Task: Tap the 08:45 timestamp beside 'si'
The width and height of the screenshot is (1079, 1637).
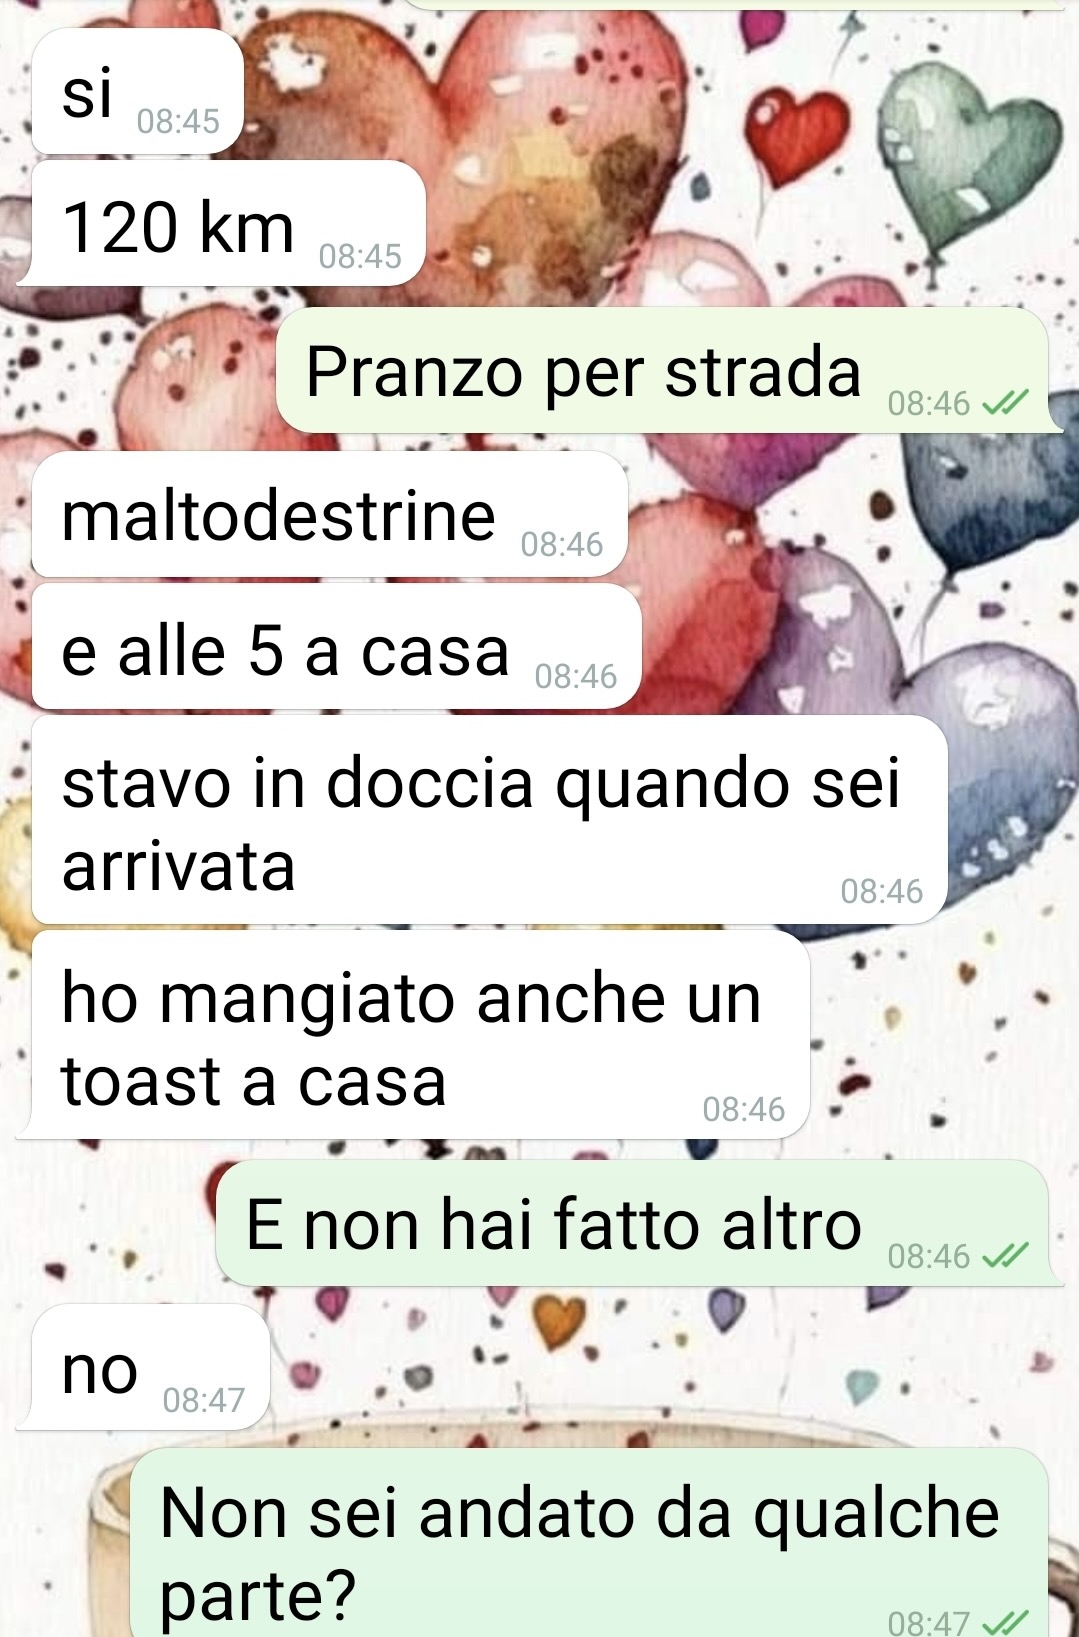Action: click(x=178, y=122)
